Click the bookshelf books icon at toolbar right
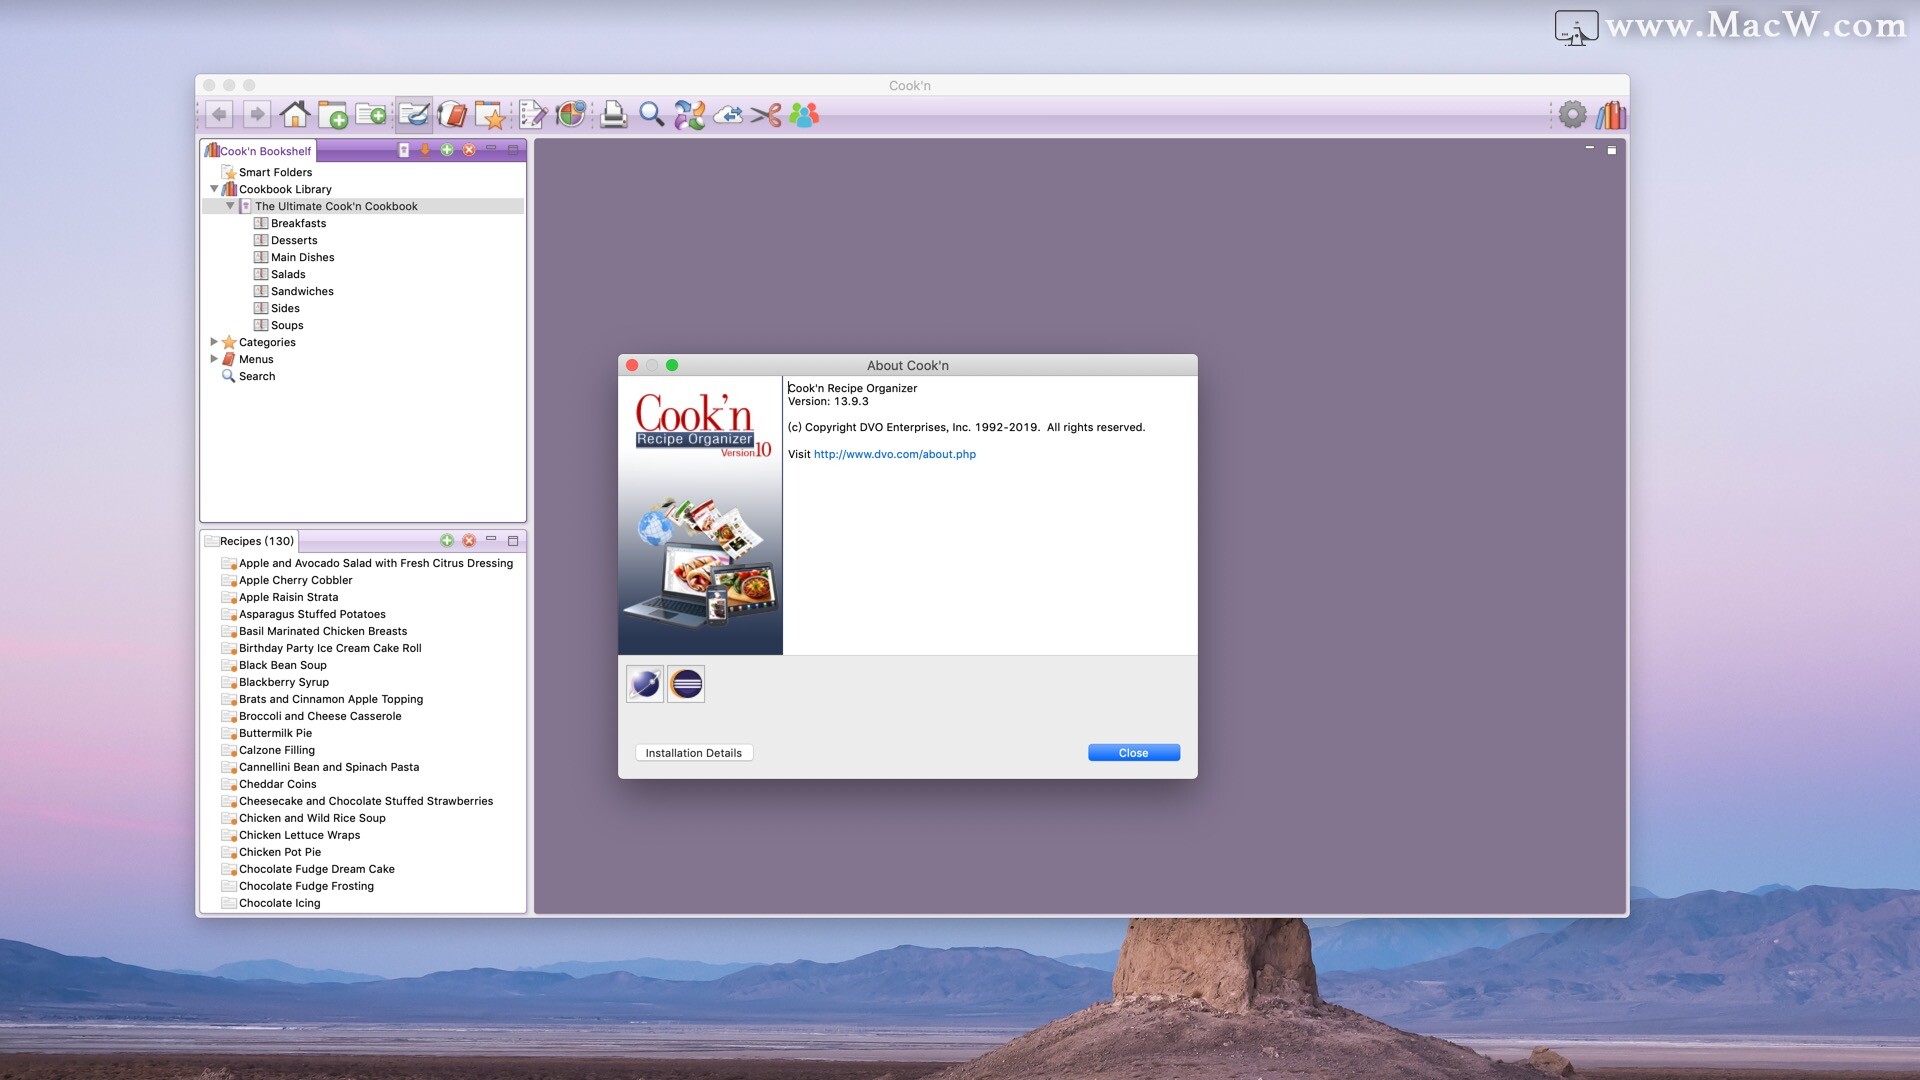 [x=1610, y=115]
